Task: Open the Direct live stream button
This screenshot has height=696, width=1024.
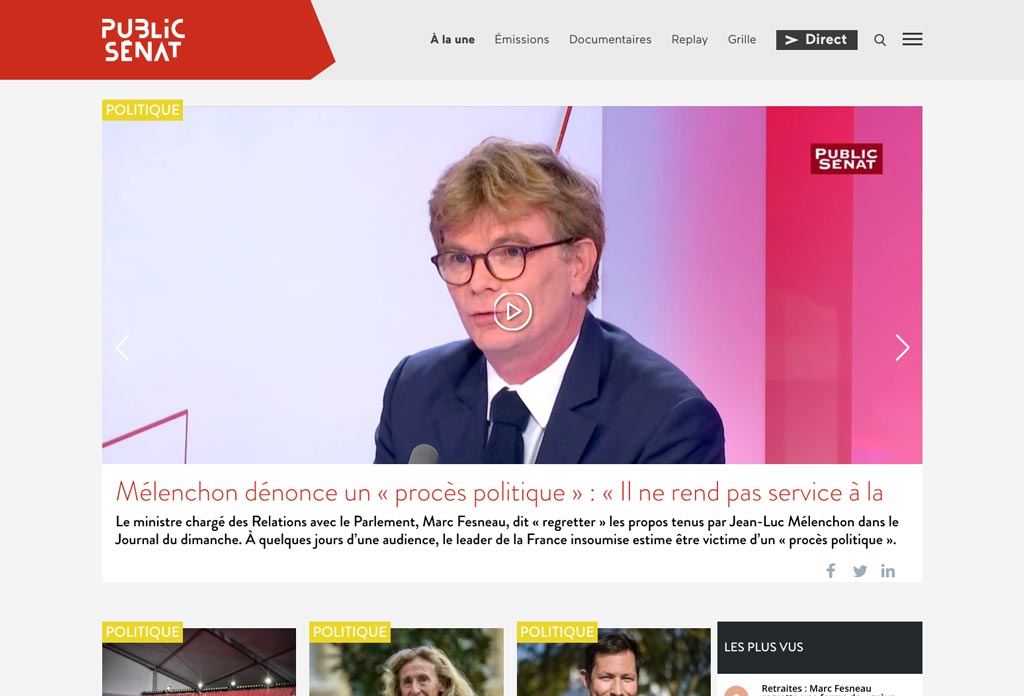Action: (x=816, y=40)
